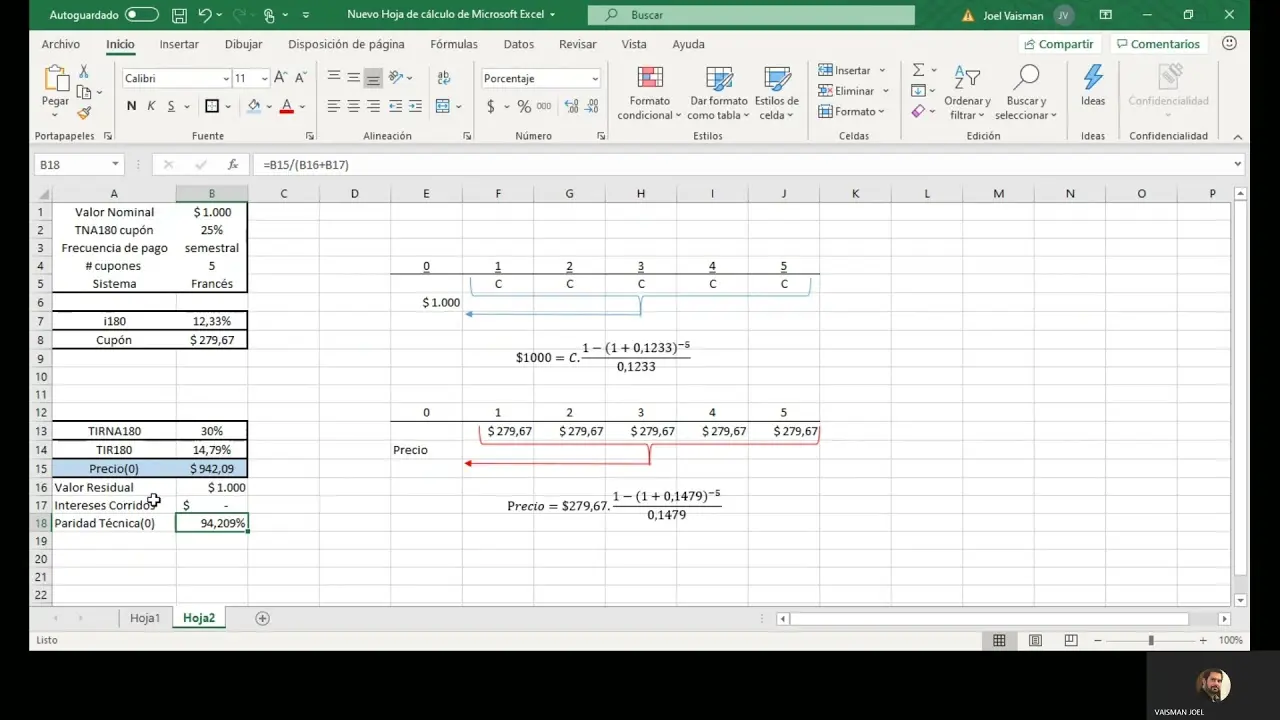Switch to the Hoja1 sheet tab

click(145, 618)
